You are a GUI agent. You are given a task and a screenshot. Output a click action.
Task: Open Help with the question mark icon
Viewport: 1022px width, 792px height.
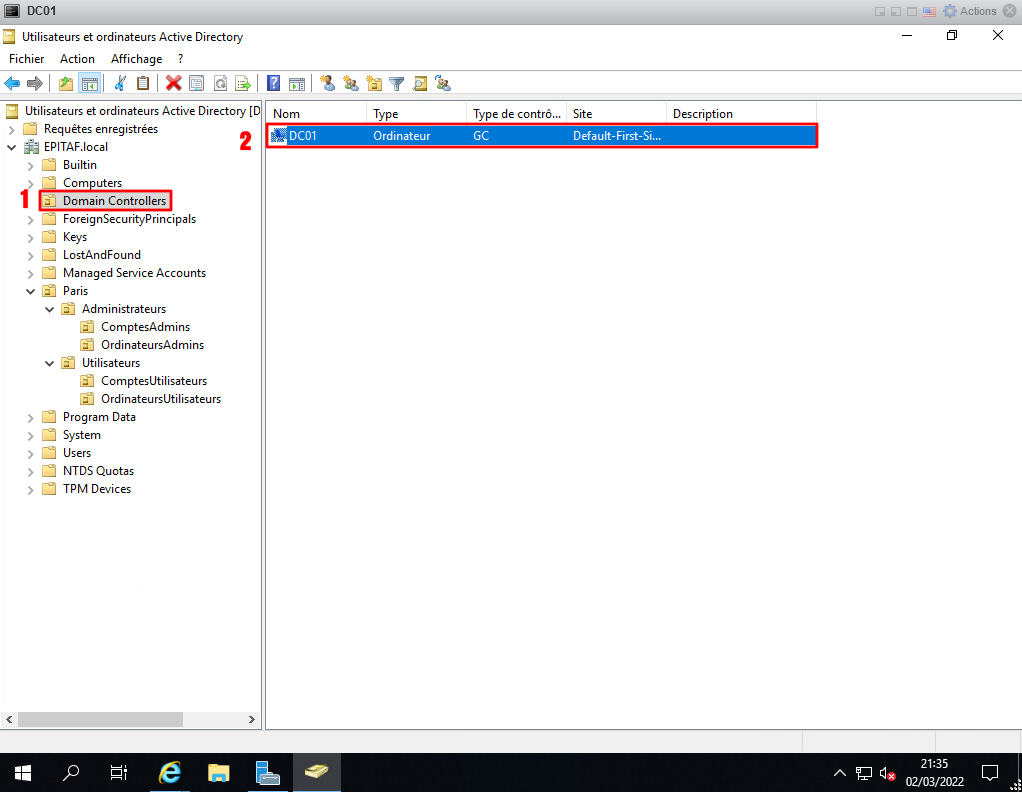pos(273,84)
